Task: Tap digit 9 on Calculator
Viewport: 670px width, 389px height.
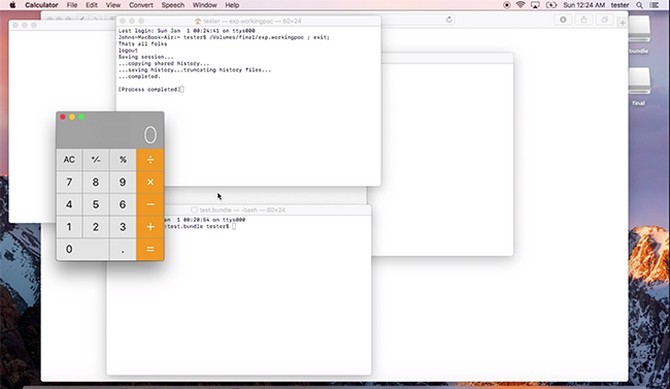Action: (x=123, y=182)
